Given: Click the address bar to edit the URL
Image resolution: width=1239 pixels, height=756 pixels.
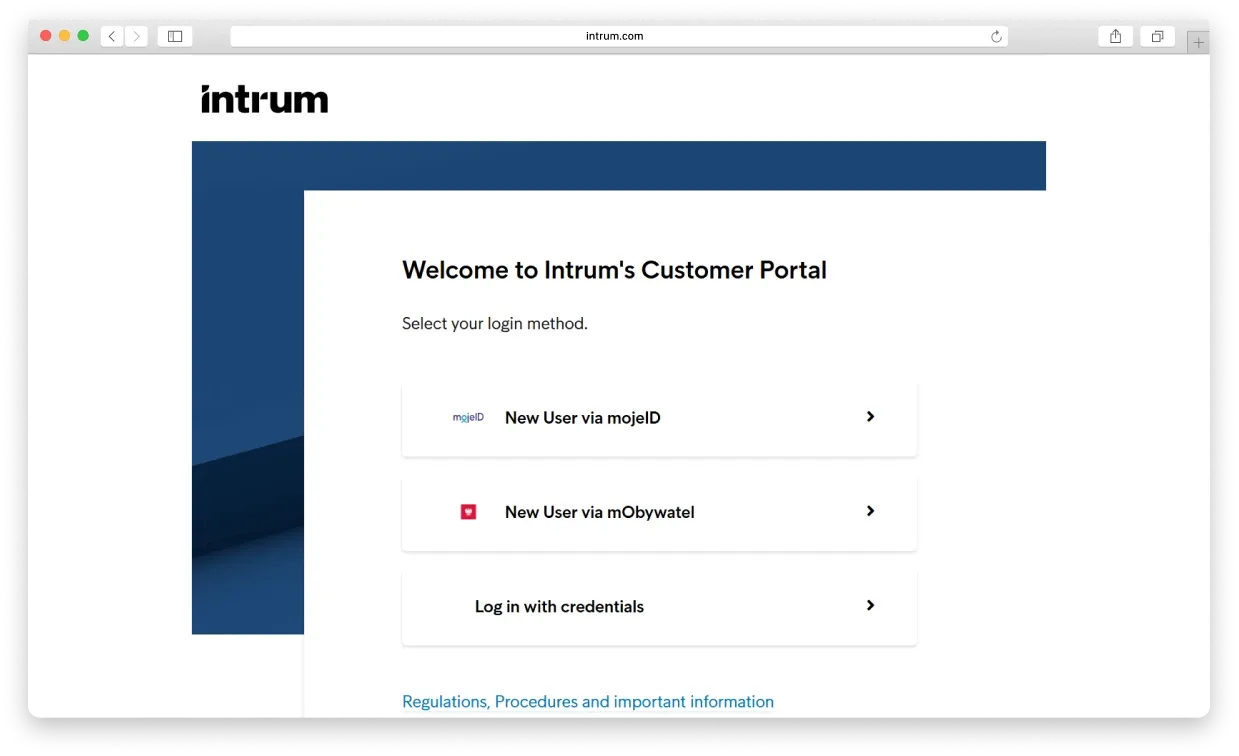Looking at the screenshot, I should click(x=616, y=35).
